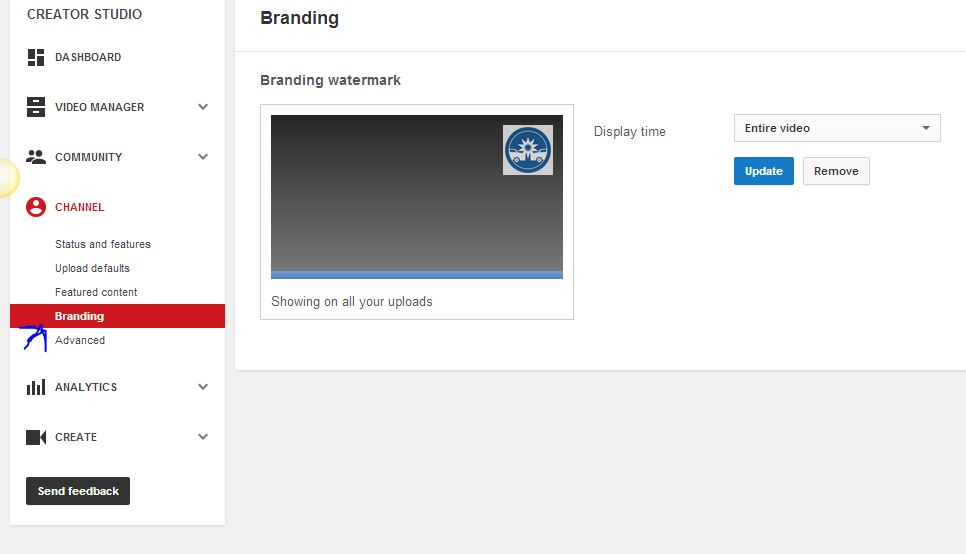Click the 'Branding watermark' heading

pyautogui.click(x=330, y=80)
